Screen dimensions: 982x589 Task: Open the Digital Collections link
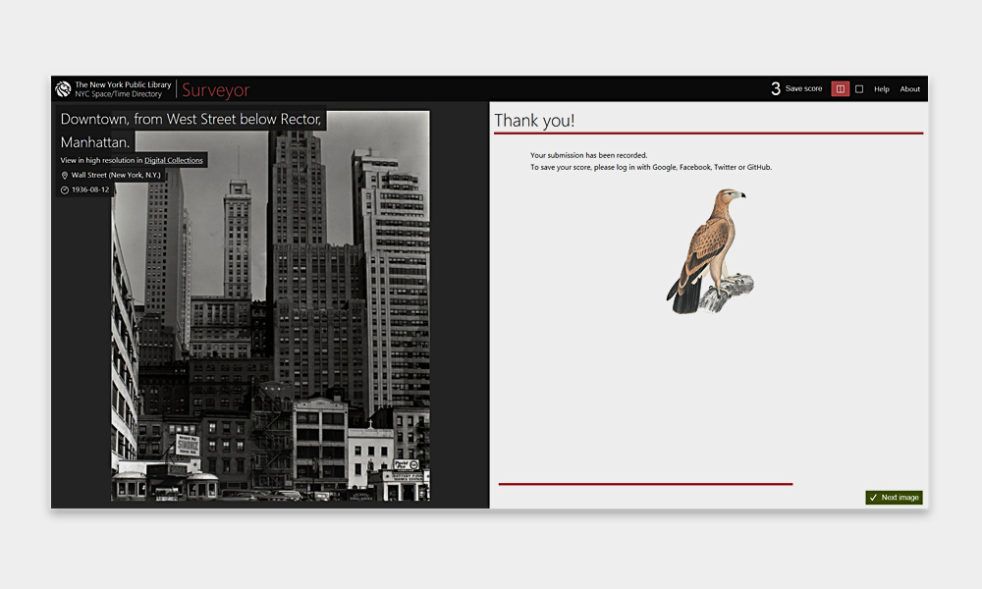click(174, 160)
